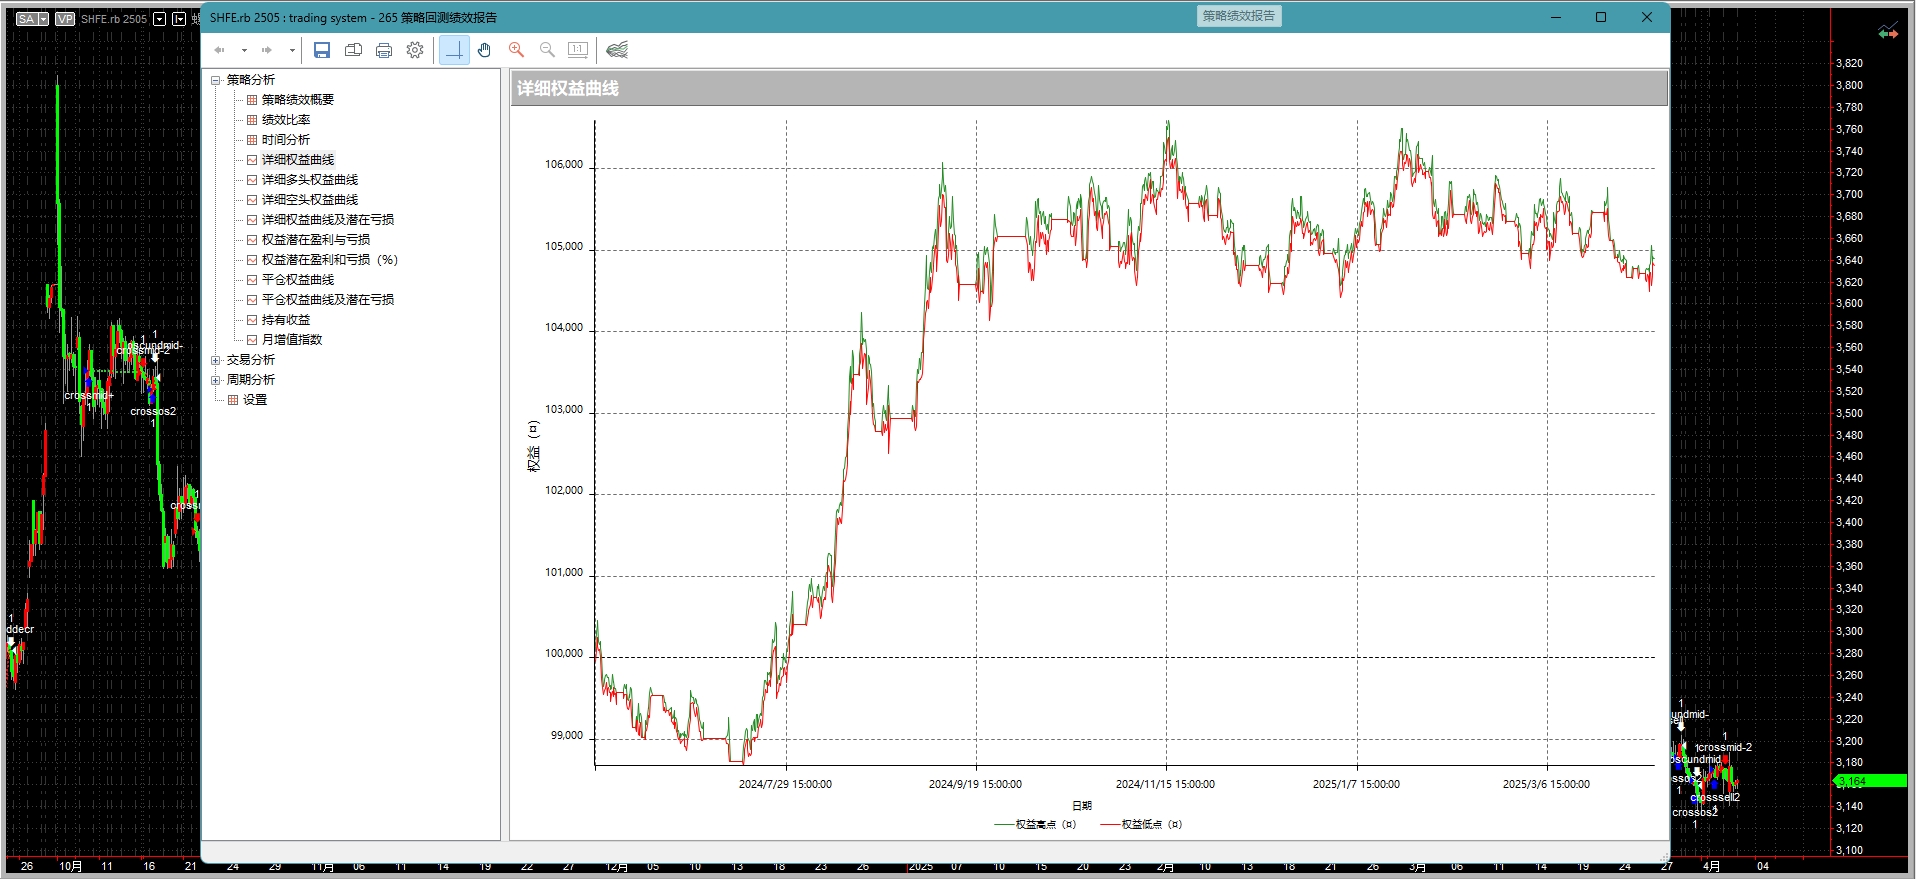Click the bar-type dropdown icon after symbol

tap(179, 19)
